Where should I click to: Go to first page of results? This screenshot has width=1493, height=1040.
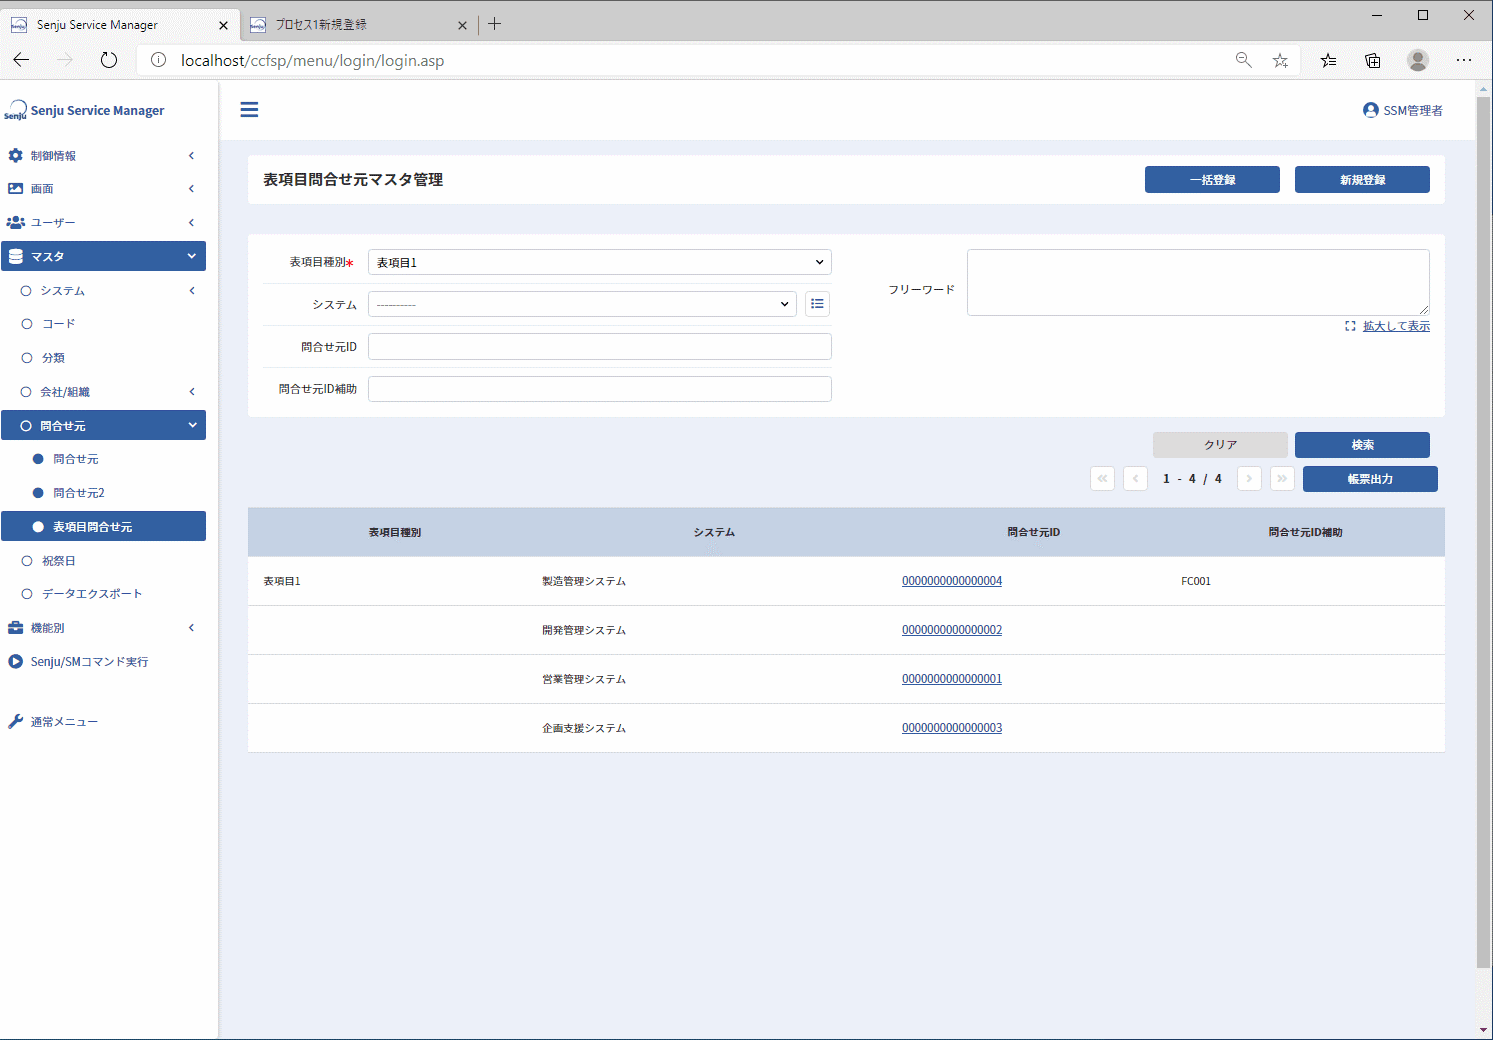(1102, 479)
